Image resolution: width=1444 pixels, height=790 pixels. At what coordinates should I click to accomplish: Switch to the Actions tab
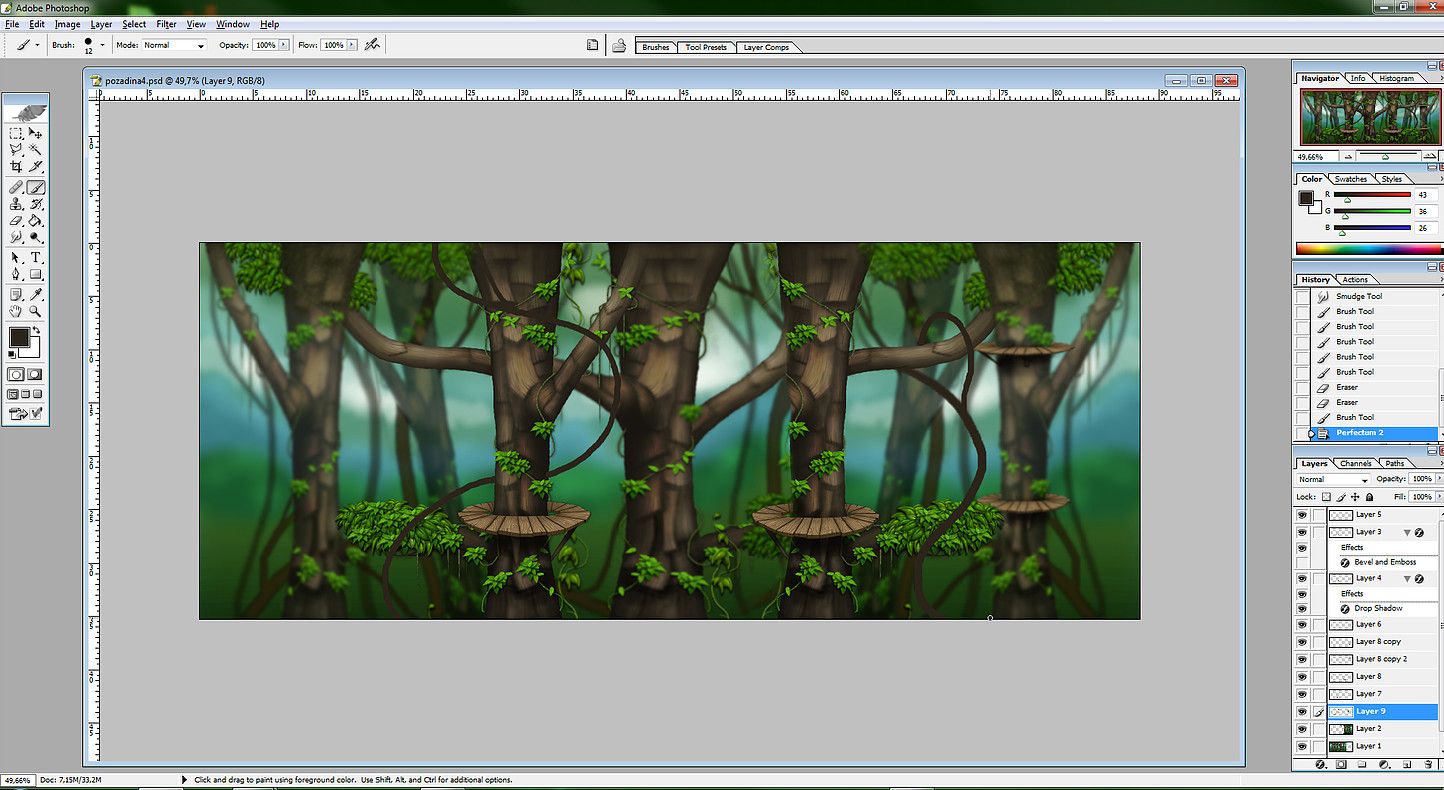(1355, 280)
